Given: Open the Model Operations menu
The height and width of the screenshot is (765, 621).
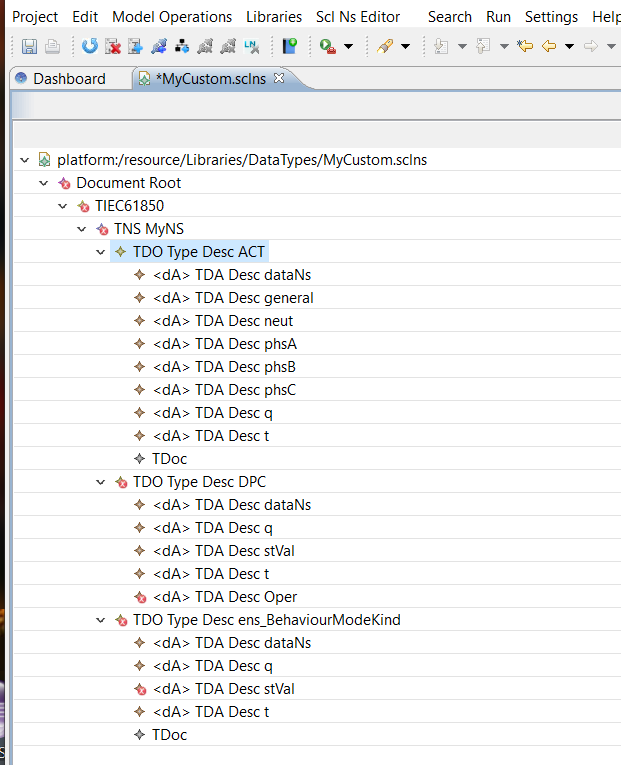Looking at the screenshot, I should 172,17.
